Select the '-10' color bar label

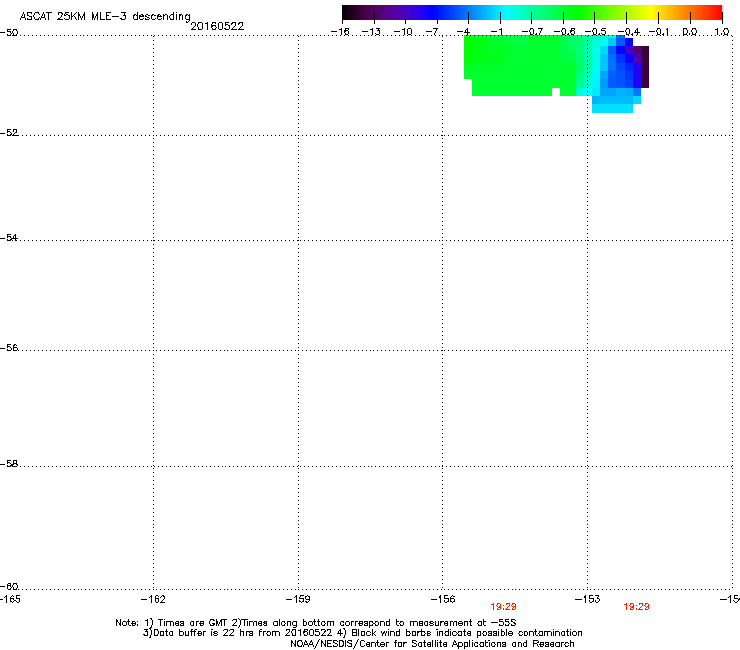pos(403,32)
